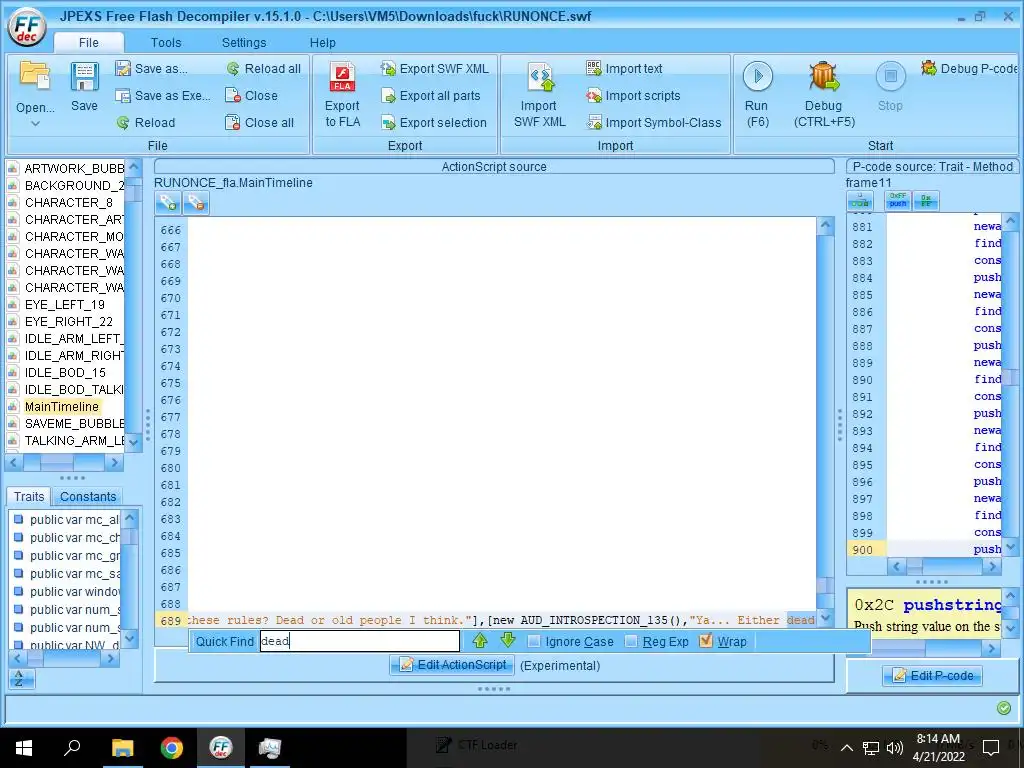The width and height of the screenshot is (1024, 768).
Task: Click Reload all in the ribbon
Action: (x=263, y=69)
